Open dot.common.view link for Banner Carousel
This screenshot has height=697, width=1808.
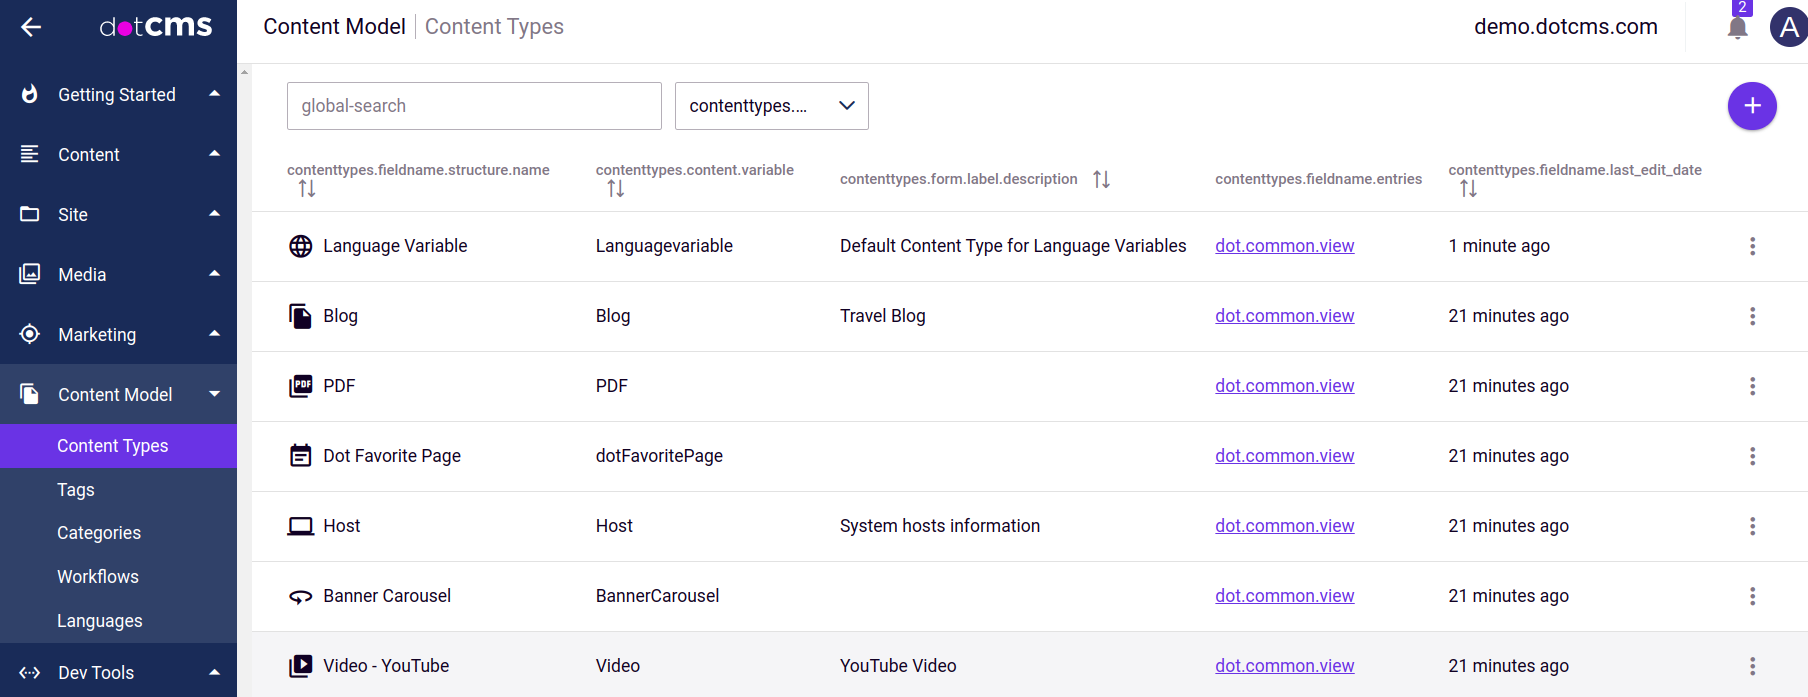click(1284, 596)
